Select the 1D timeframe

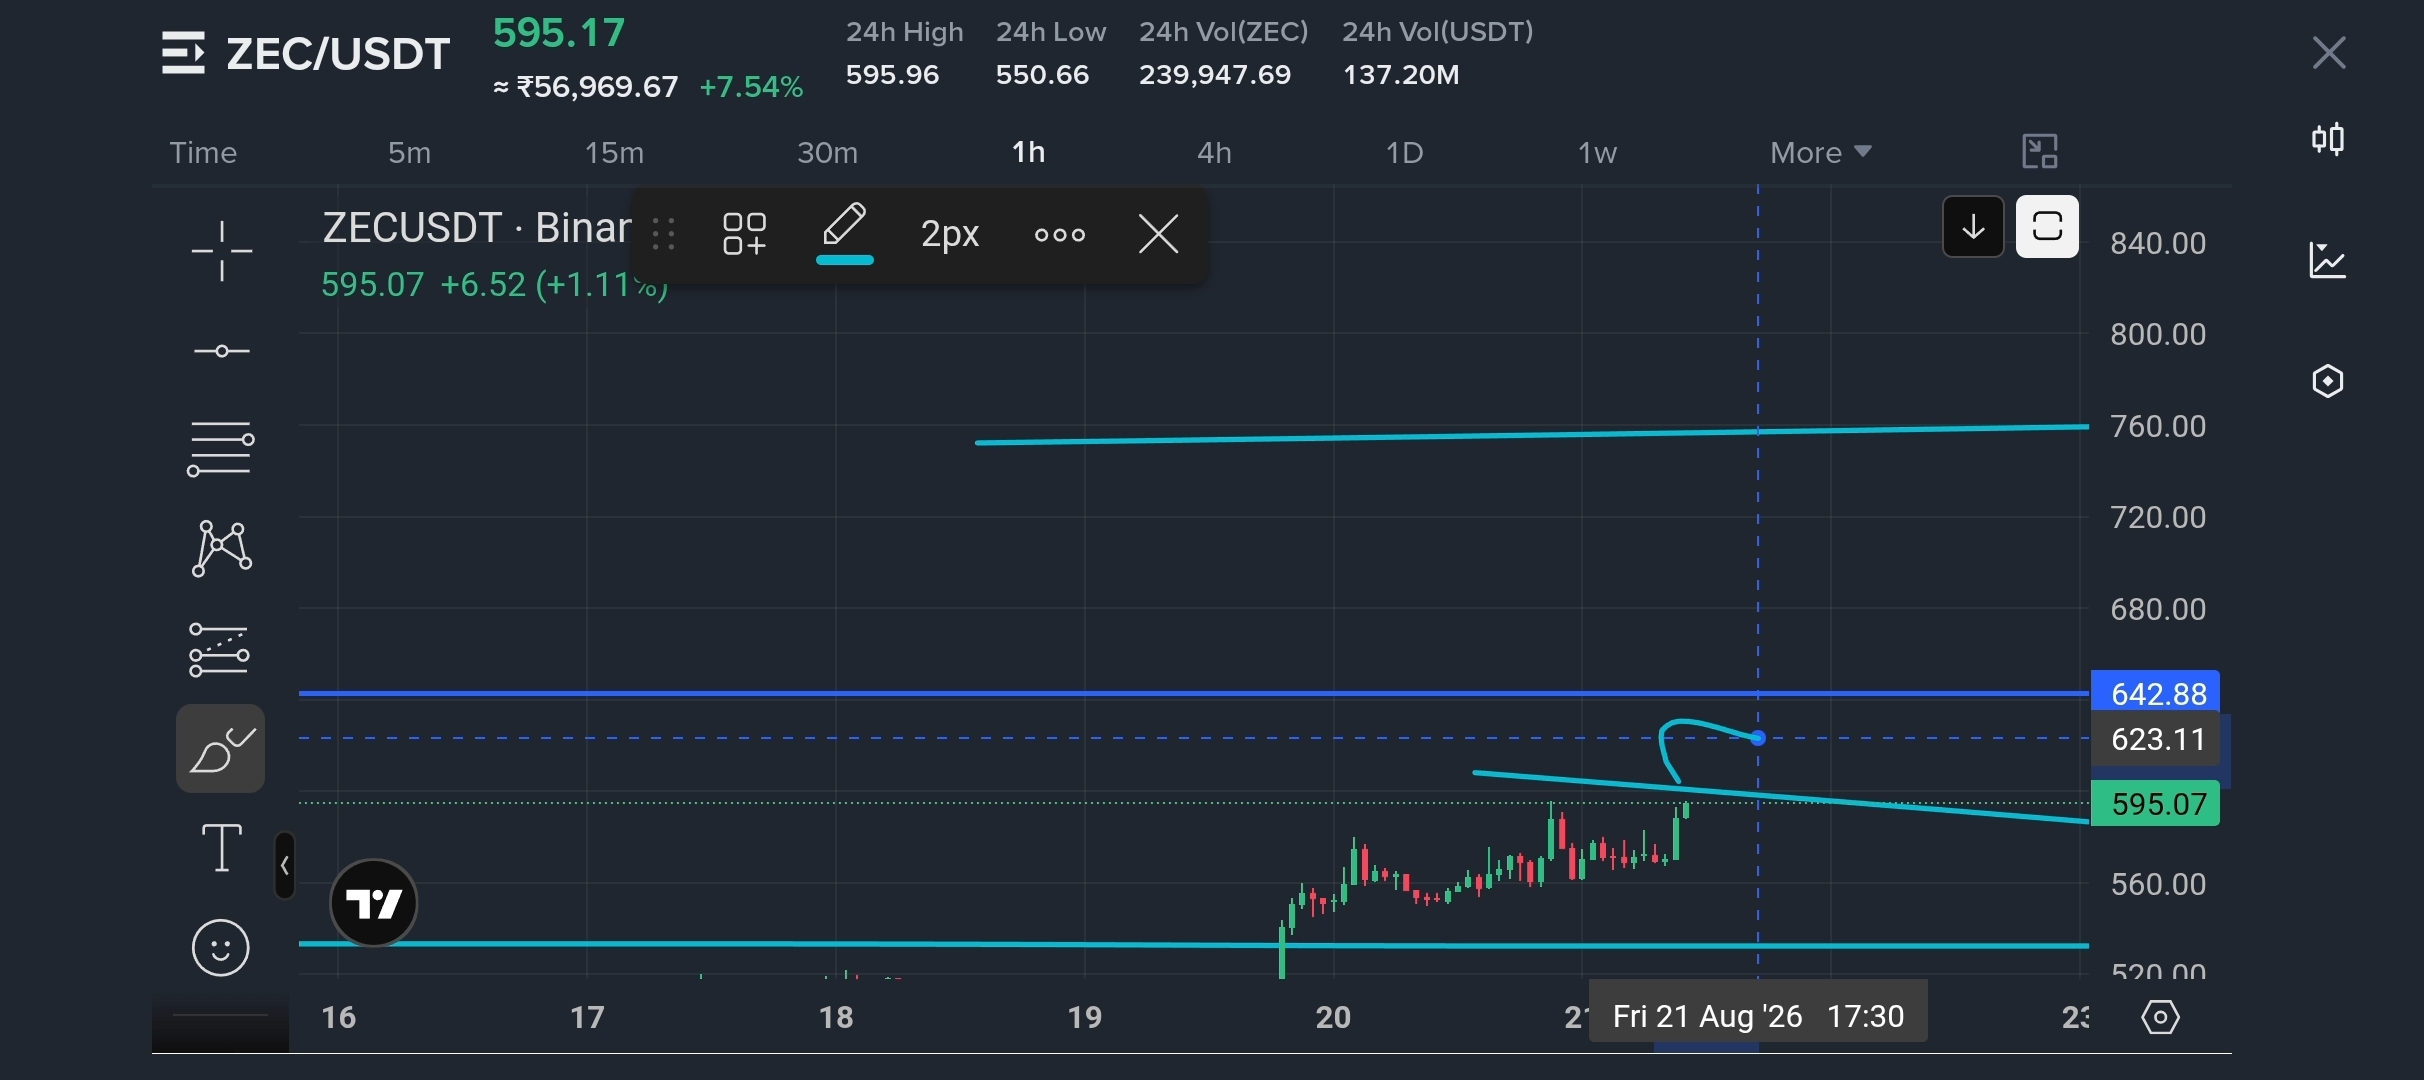click(x=1404, y=152)
